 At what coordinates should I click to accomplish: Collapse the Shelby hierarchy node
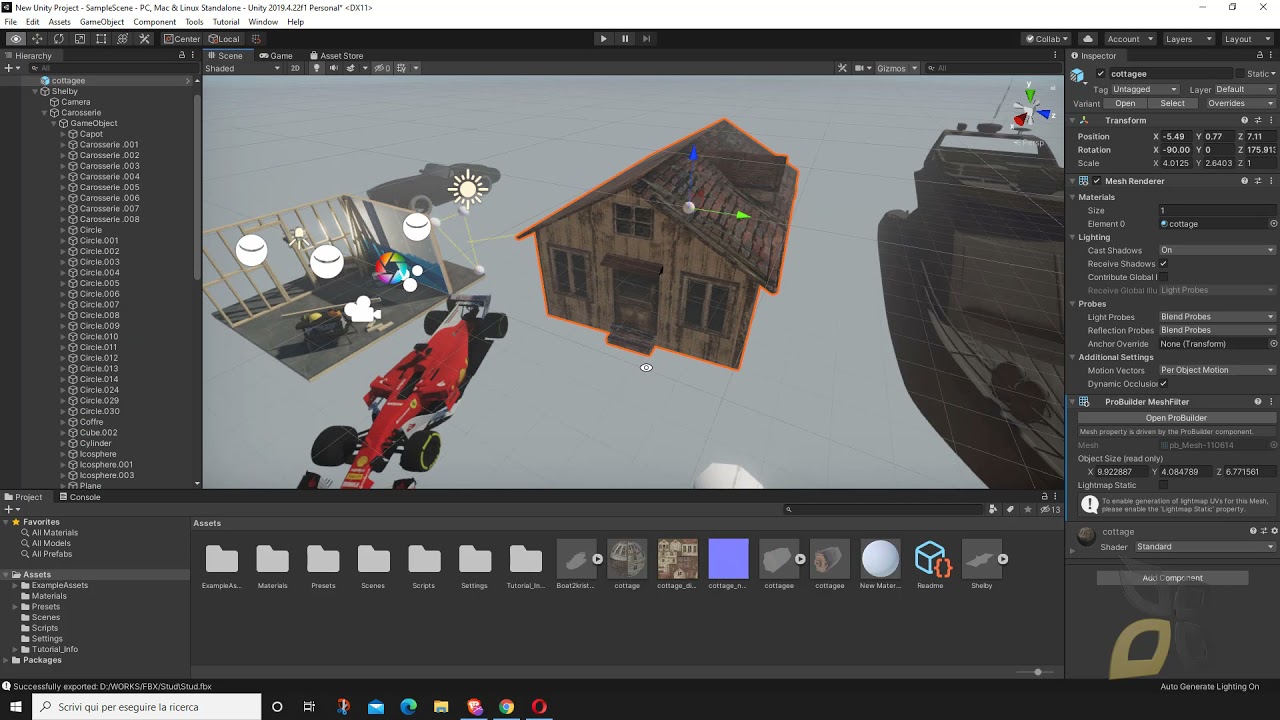pyautogui.click(x=35, y=91)
